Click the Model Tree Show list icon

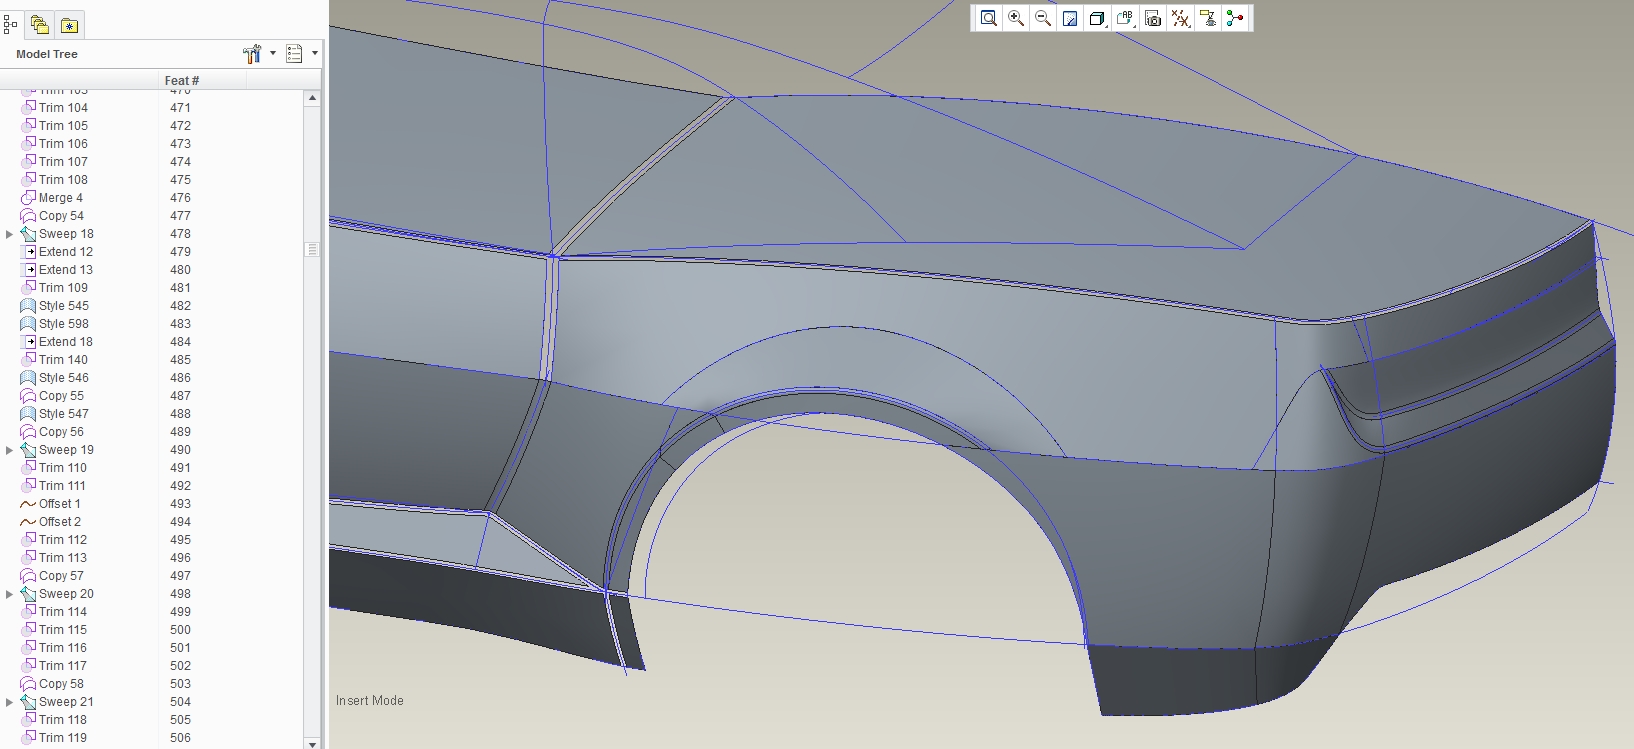pos(294,54)
